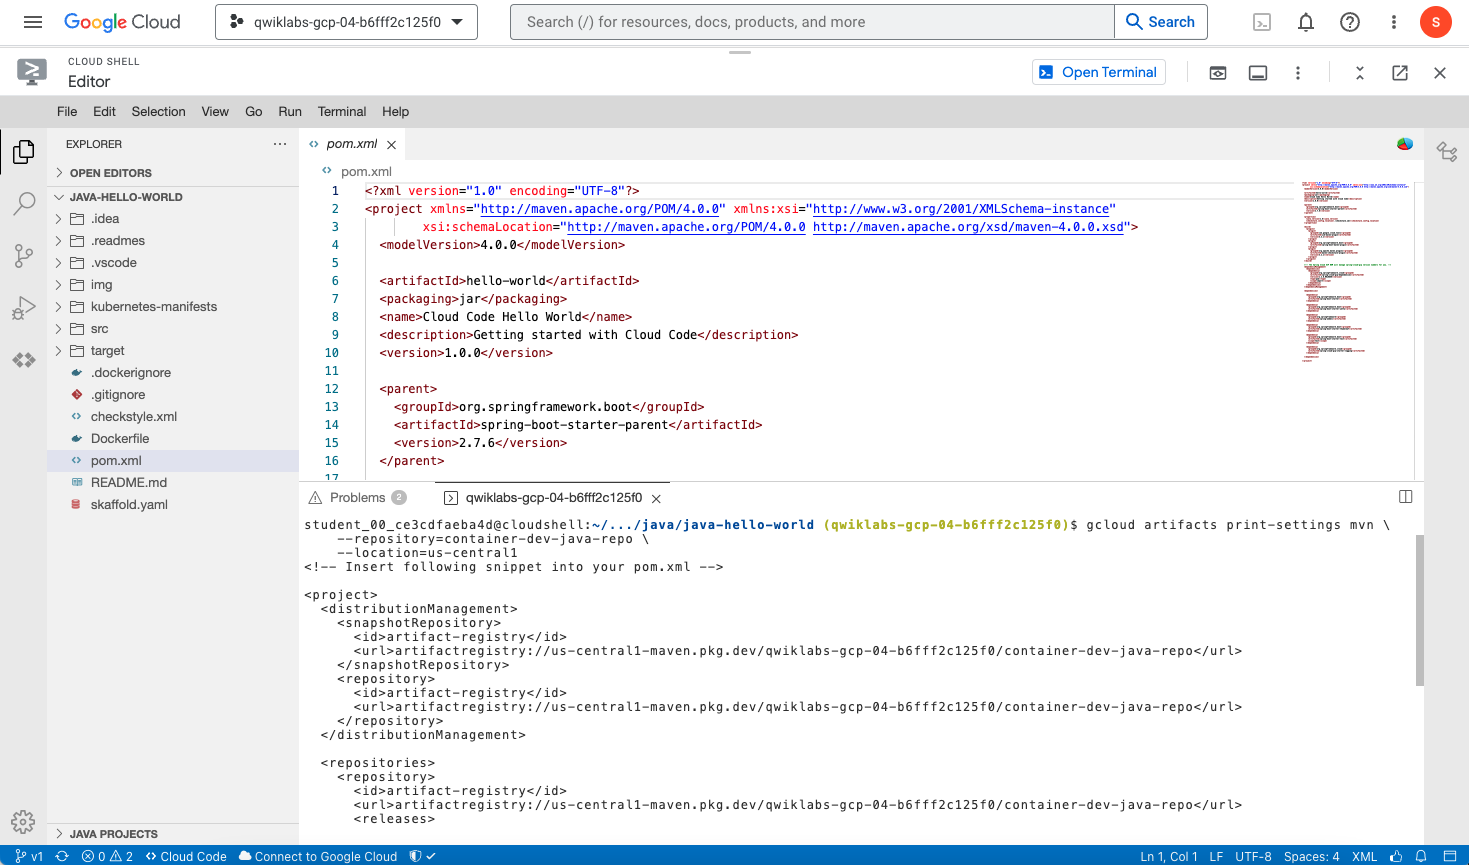Toggle the Google Cloud navigation menu
This screenshot has height=865, width=1469.
33,22
